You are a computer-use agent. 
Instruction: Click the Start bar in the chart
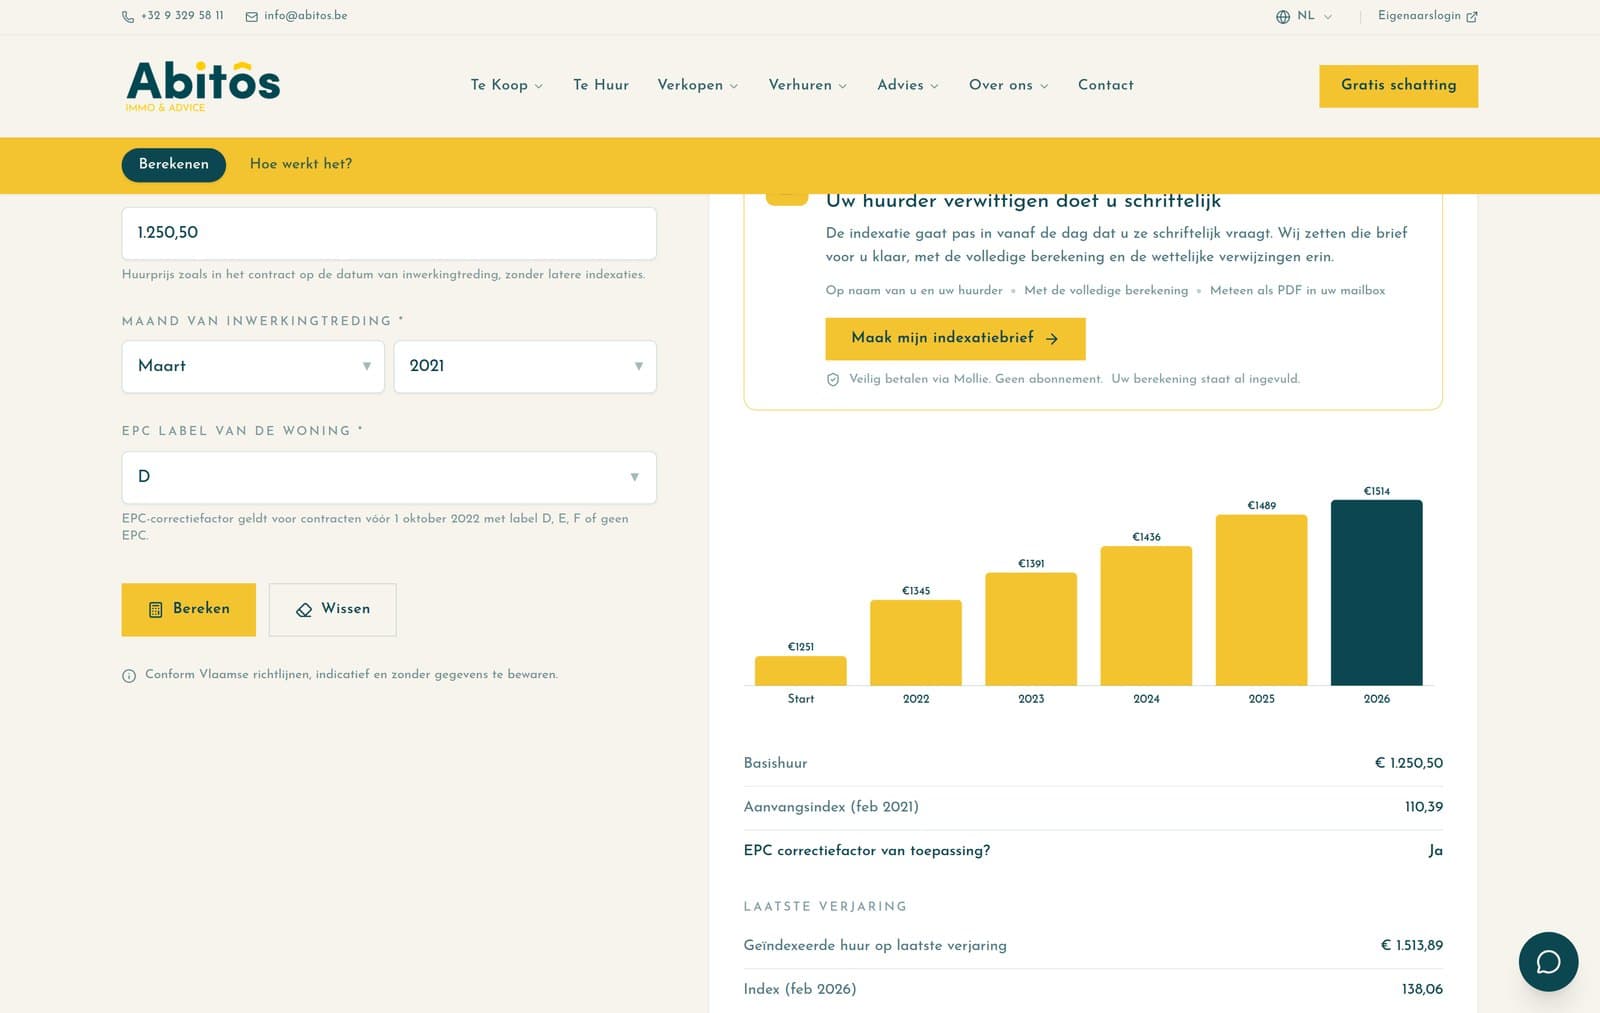[x=800, y=671]
